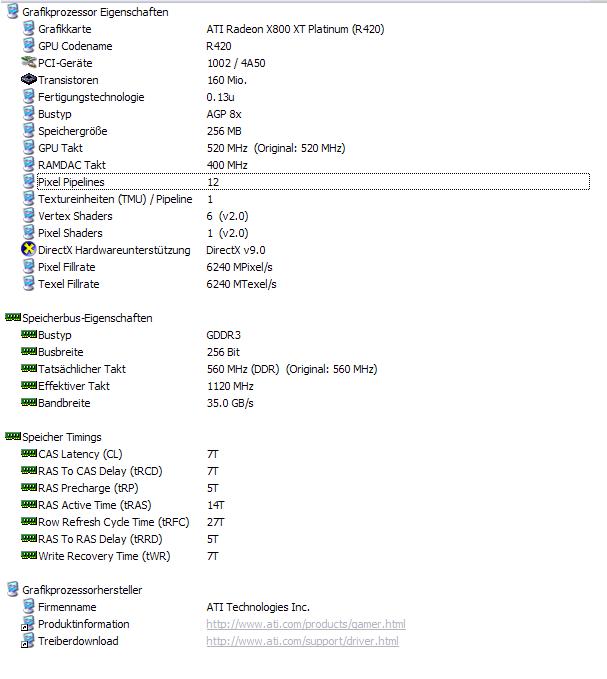
Task: Click the memory icon beside Effektiver Takt
Action: (29, 385)
